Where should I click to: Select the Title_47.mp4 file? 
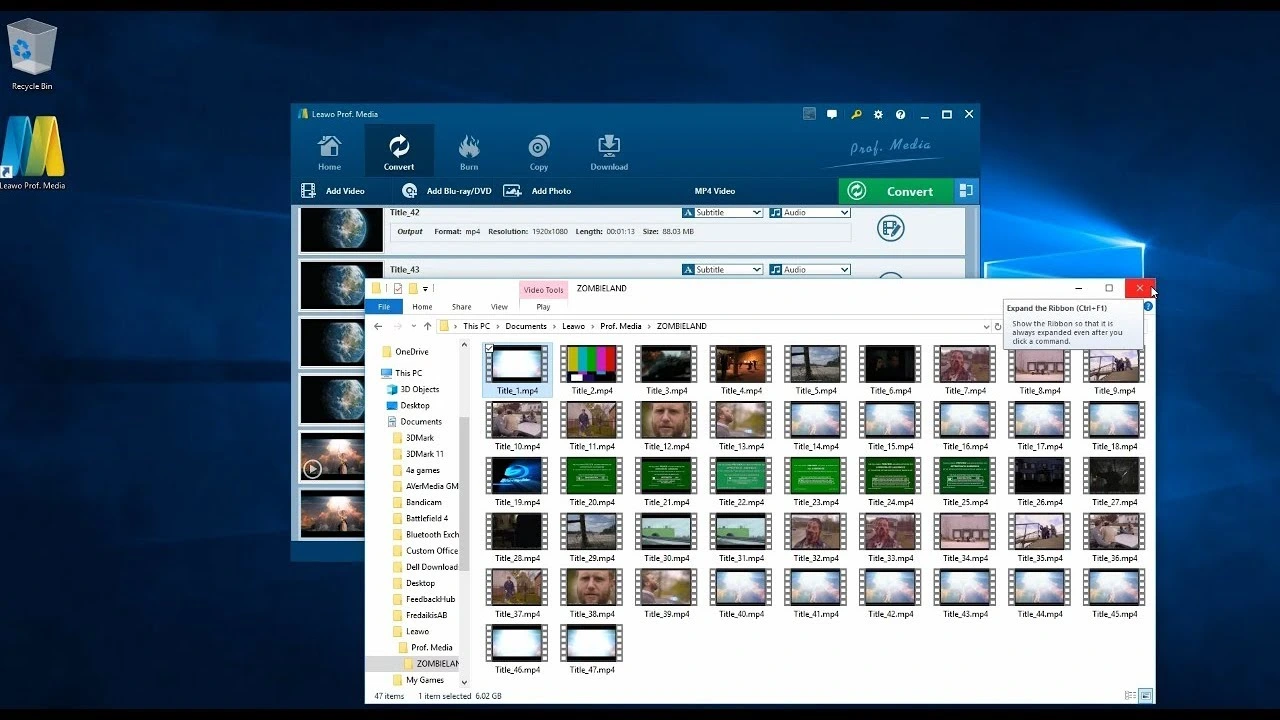592,649
